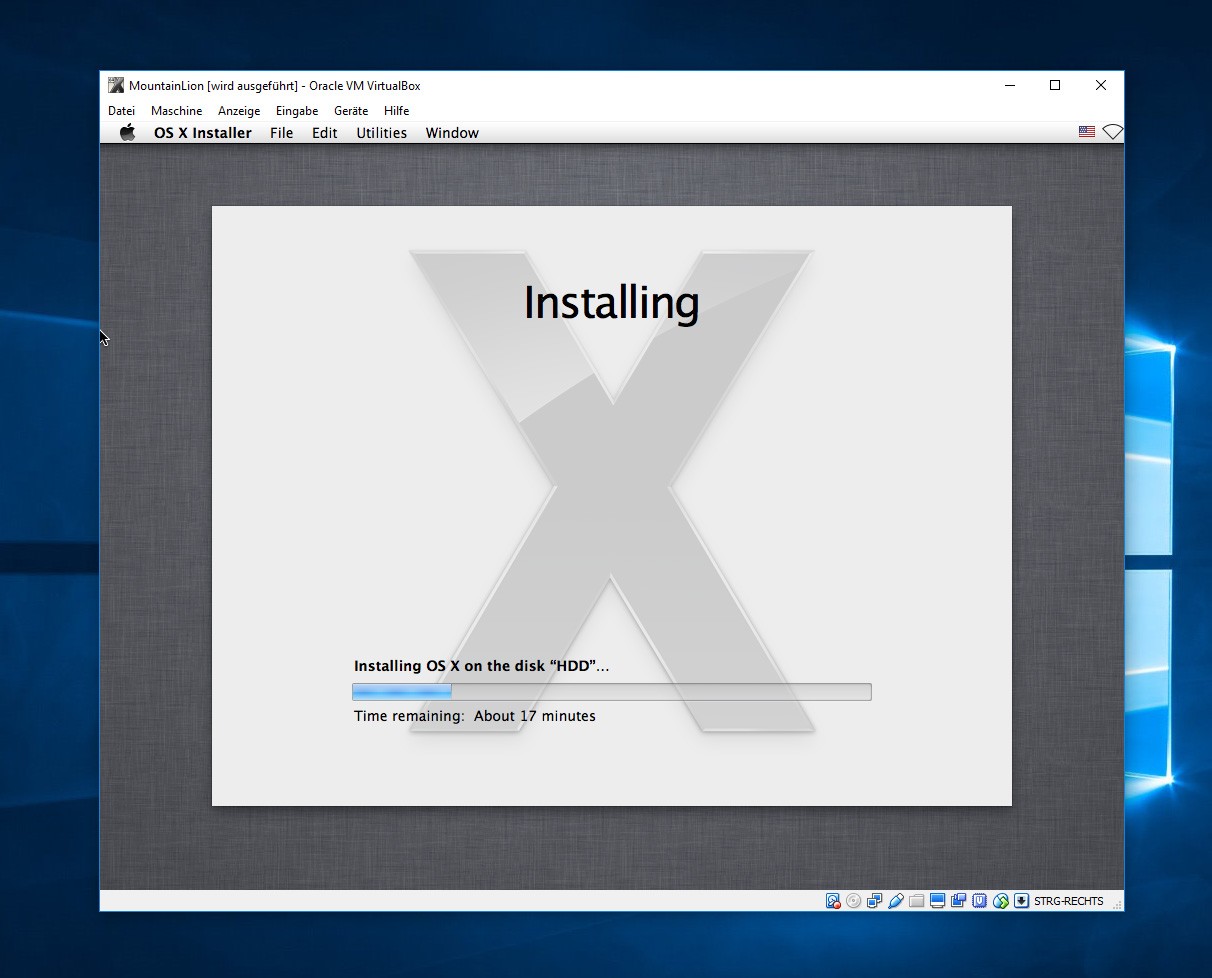Click the USB devices status icon

[x=896, y=901]
